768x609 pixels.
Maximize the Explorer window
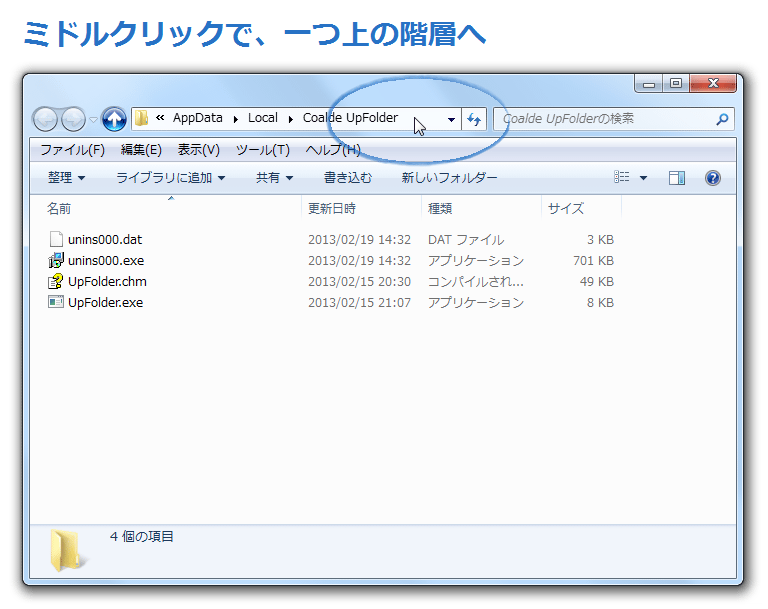point(676,84)
